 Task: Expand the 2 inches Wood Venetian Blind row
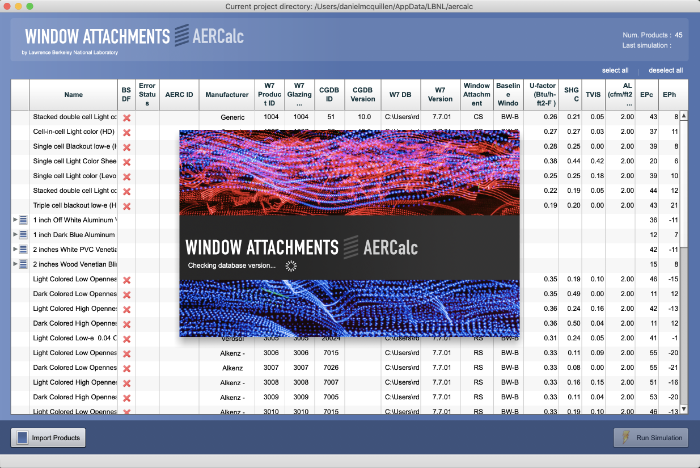[x=15, y=264]
